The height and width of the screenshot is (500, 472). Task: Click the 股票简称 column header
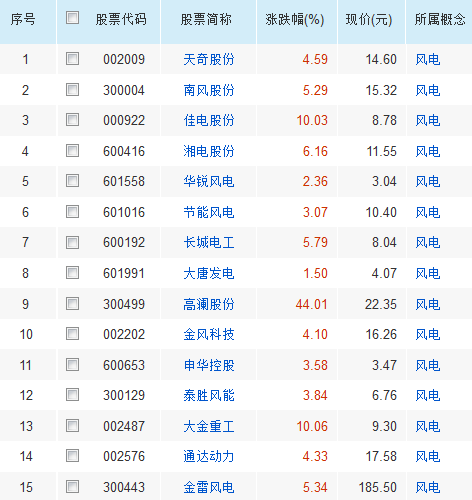[x=206, y=19]
